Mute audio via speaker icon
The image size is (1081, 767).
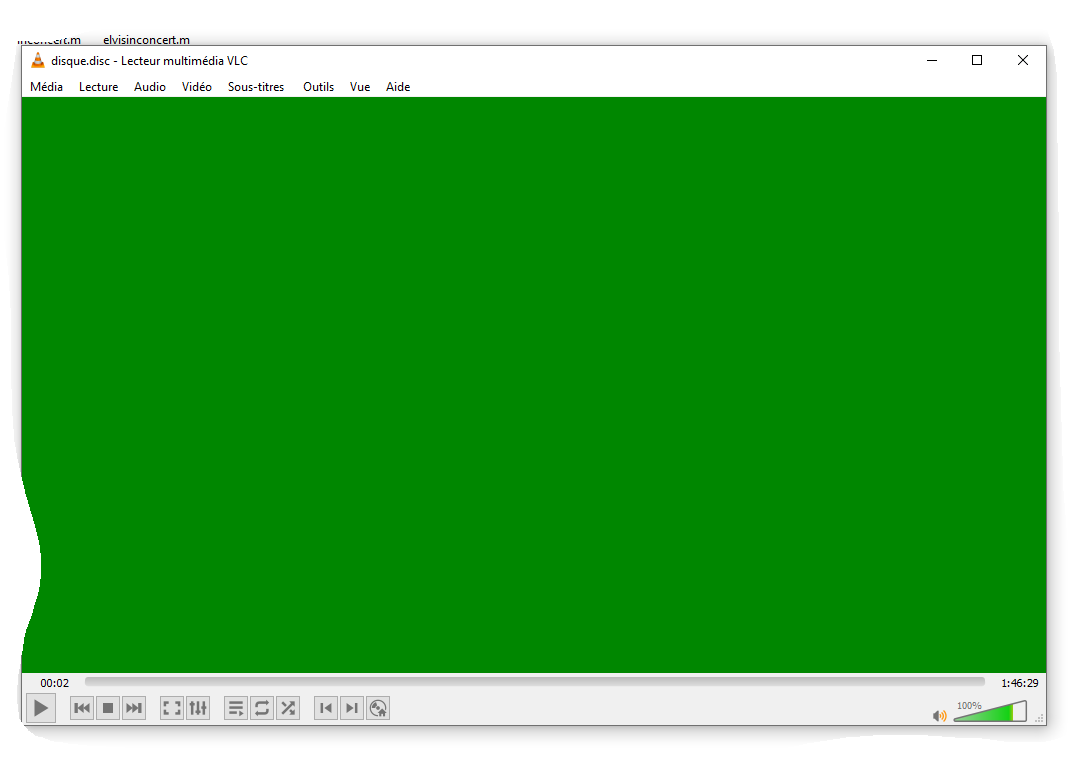pos(939,716)
